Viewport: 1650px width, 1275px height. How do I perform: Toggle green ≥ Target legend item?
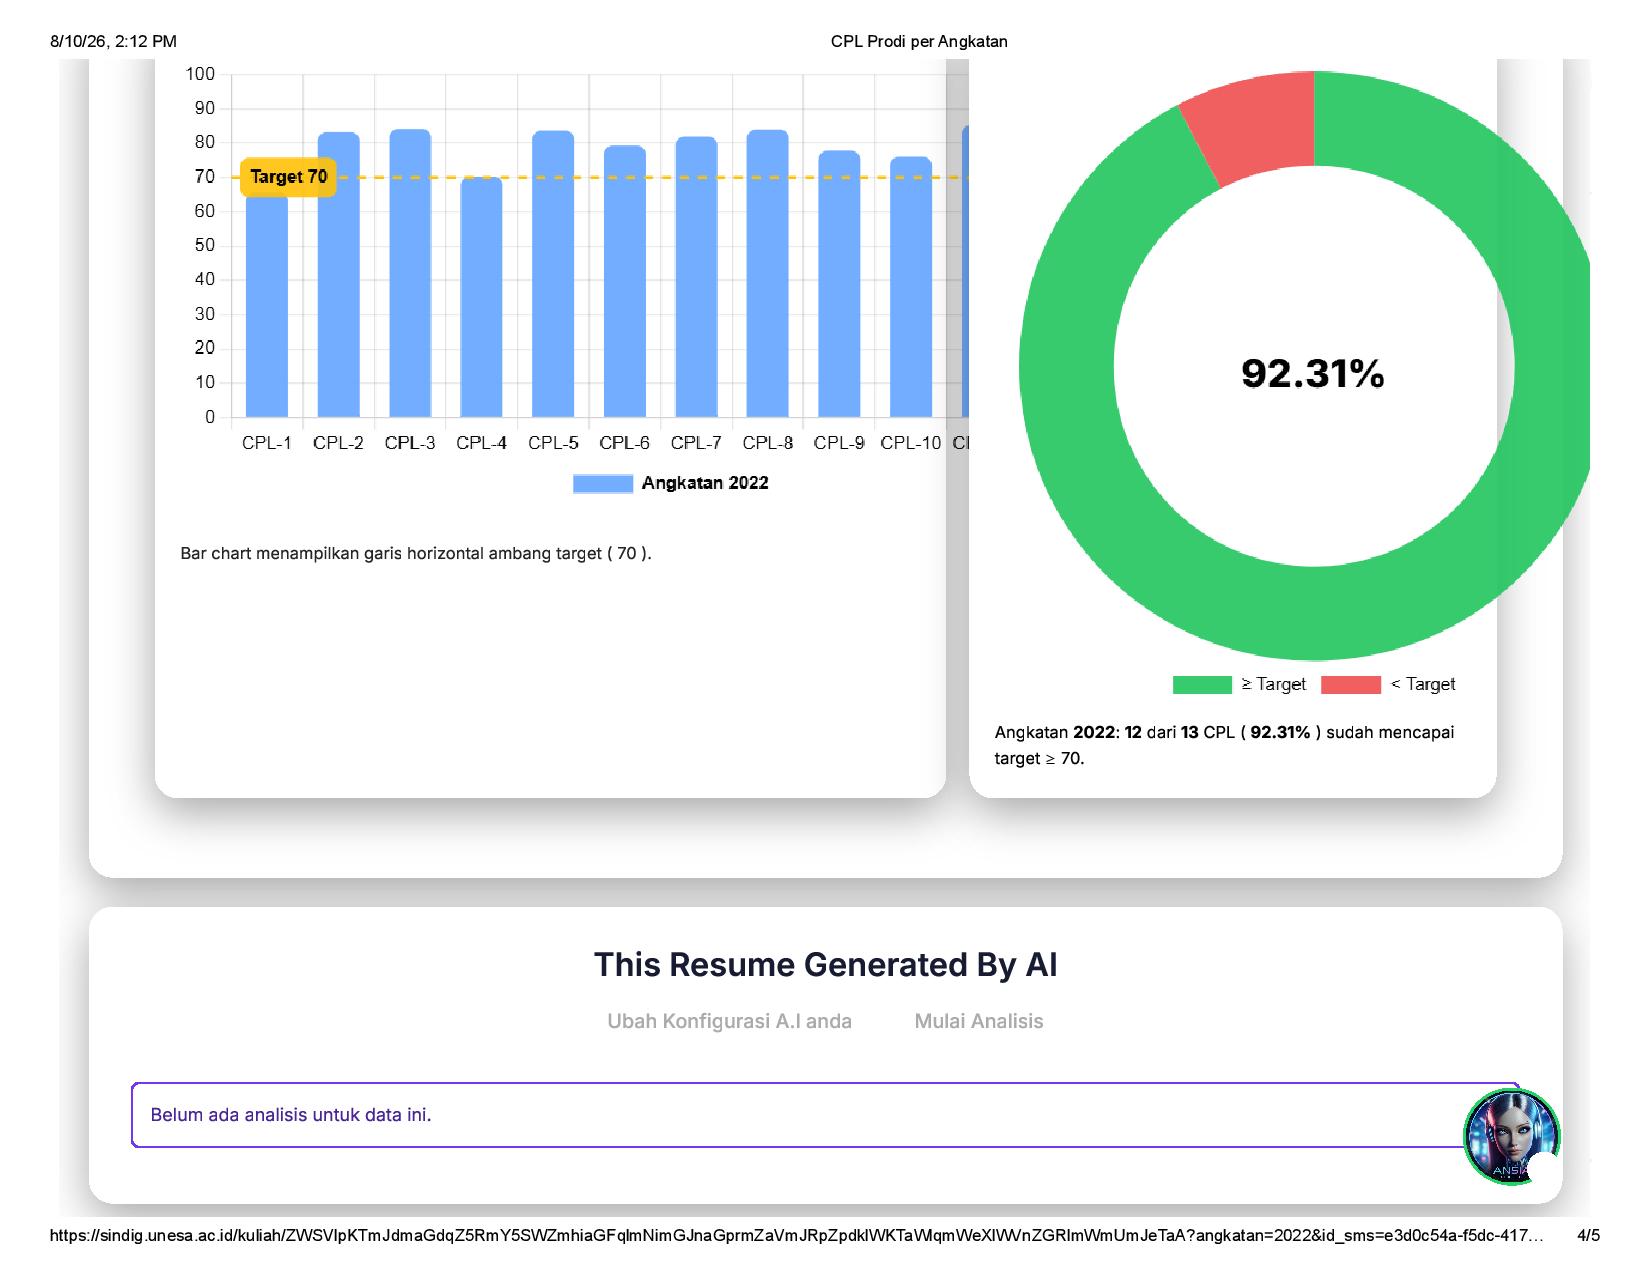click(1239, 684)
